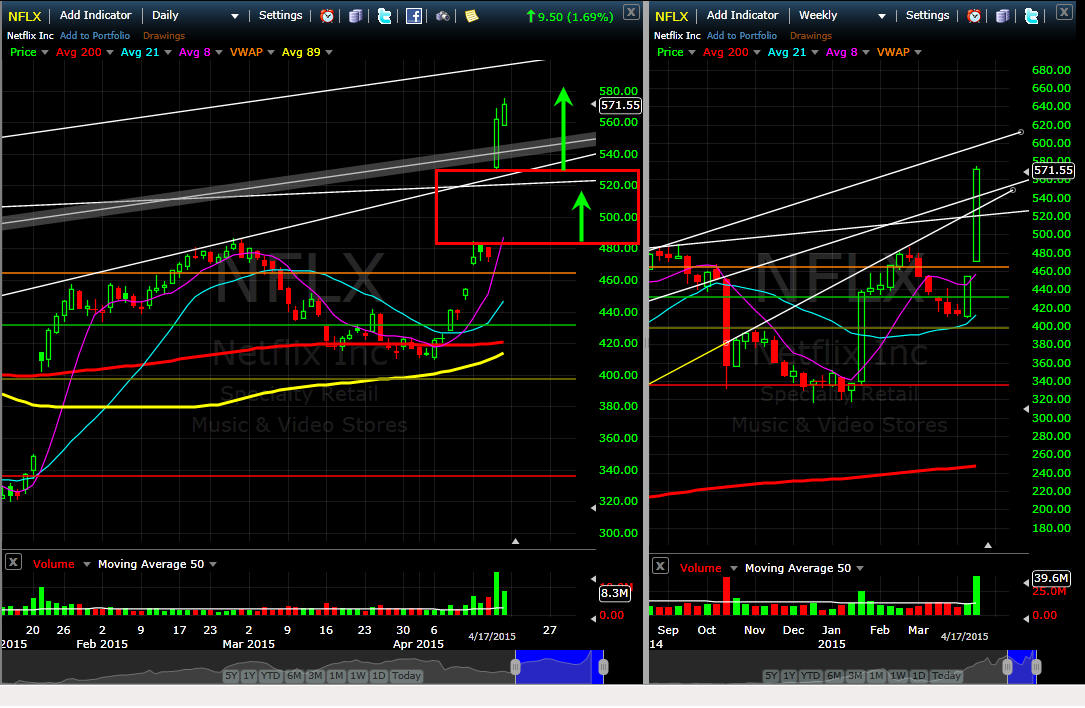This screenshot has width=1085, height=708.
Task: Expand Avg 200 options in Daily chart
Action: (110, 53)
